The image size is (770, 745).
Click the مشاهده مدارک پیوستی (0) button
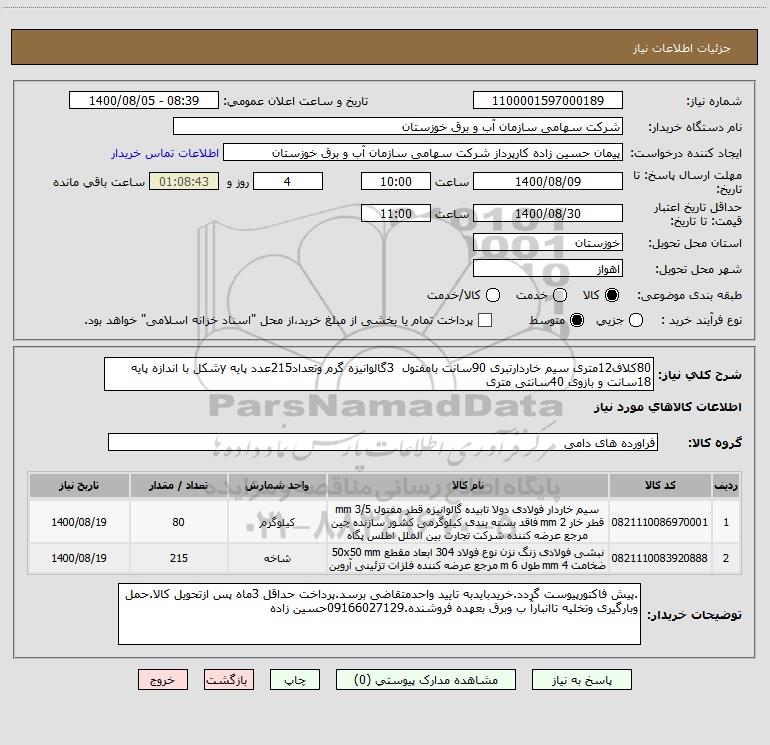tap(426, 680)
